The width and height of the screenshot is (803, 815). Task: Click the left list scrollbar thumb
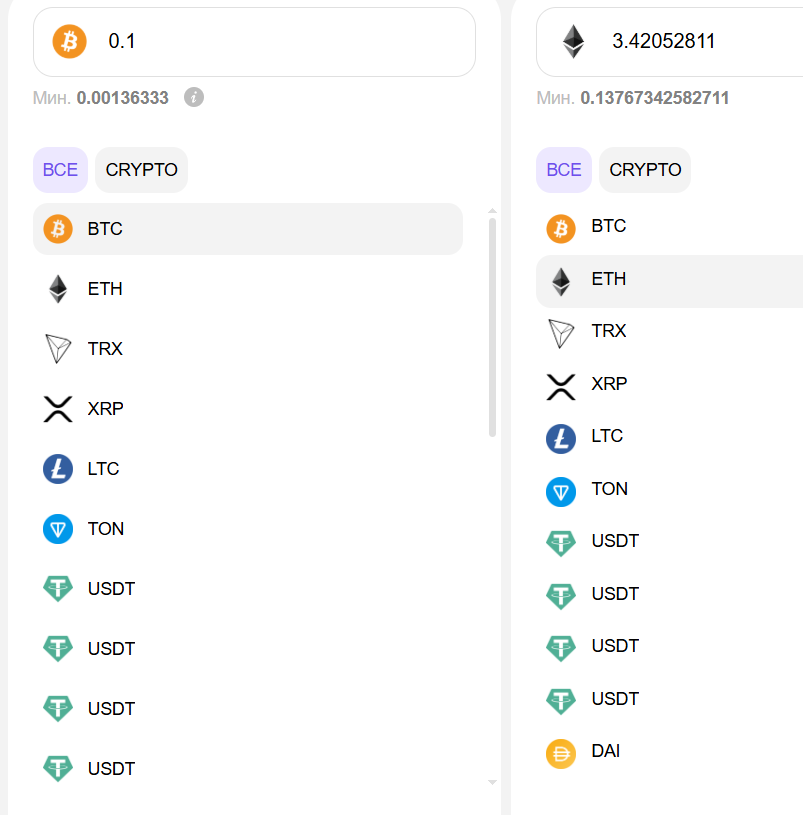point(492,327)
